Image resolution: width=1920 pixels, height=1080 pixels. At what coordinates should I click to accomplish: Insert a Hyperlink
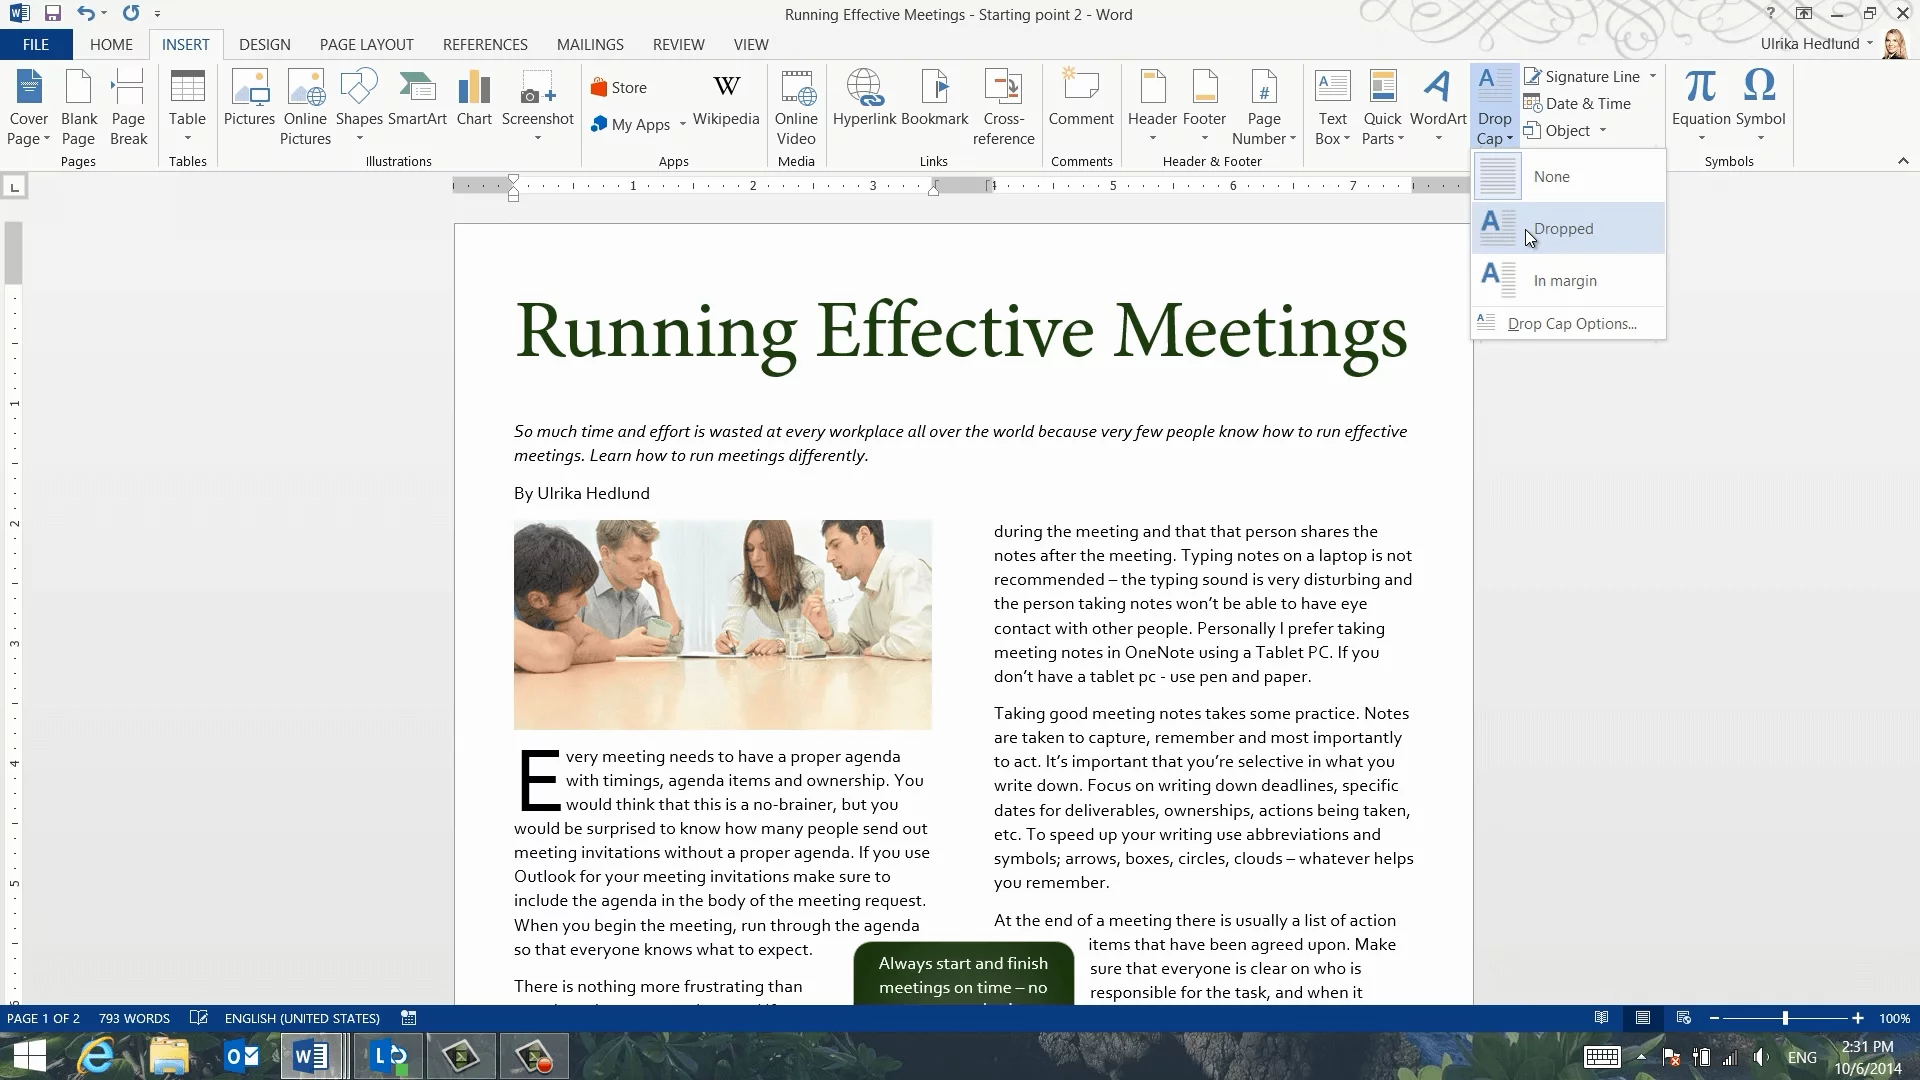(x=864, y=100)
